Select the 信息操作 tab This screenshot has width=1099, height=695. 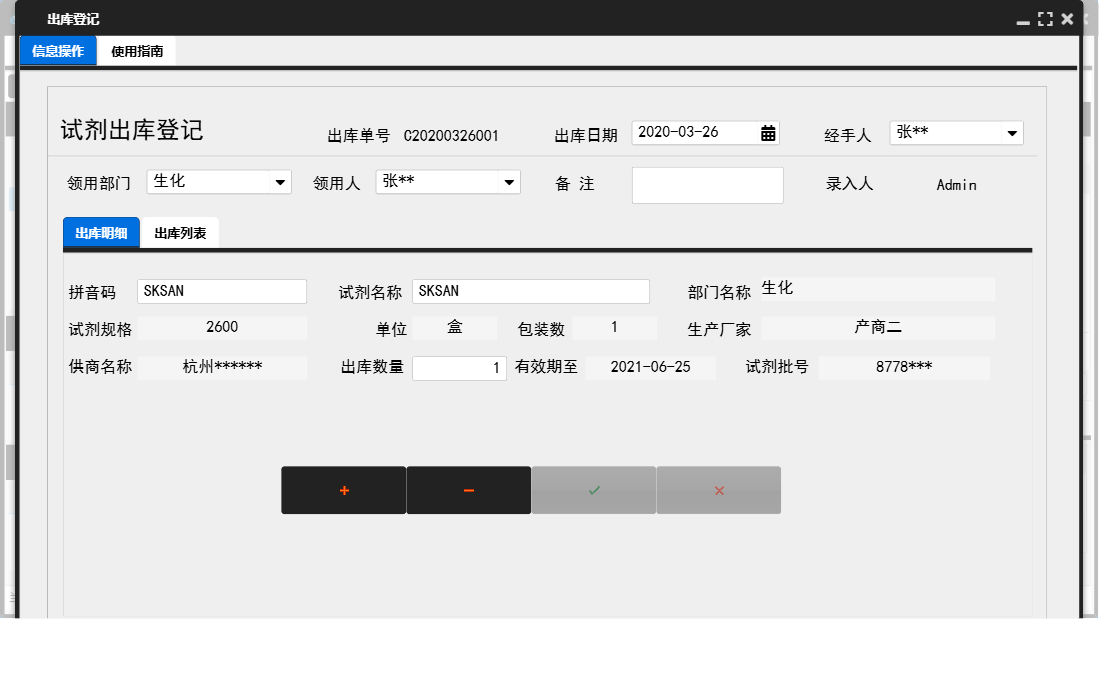[x=57, y=50]
